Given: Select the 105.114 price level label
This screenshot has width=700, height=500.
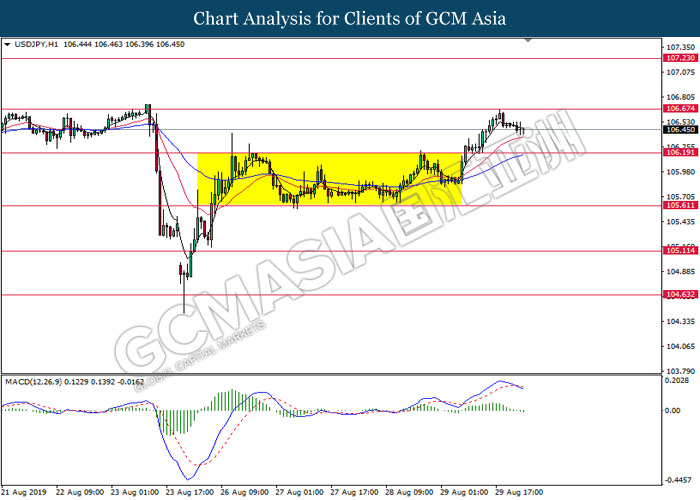Looking at the screenshot, I should tap(680, 251).
